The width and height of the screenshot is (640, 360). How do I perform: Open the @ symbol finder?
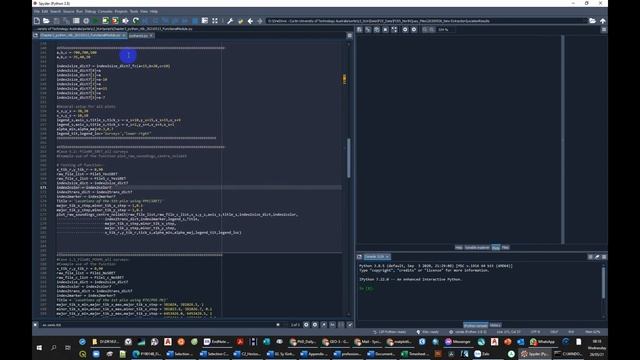86,20
